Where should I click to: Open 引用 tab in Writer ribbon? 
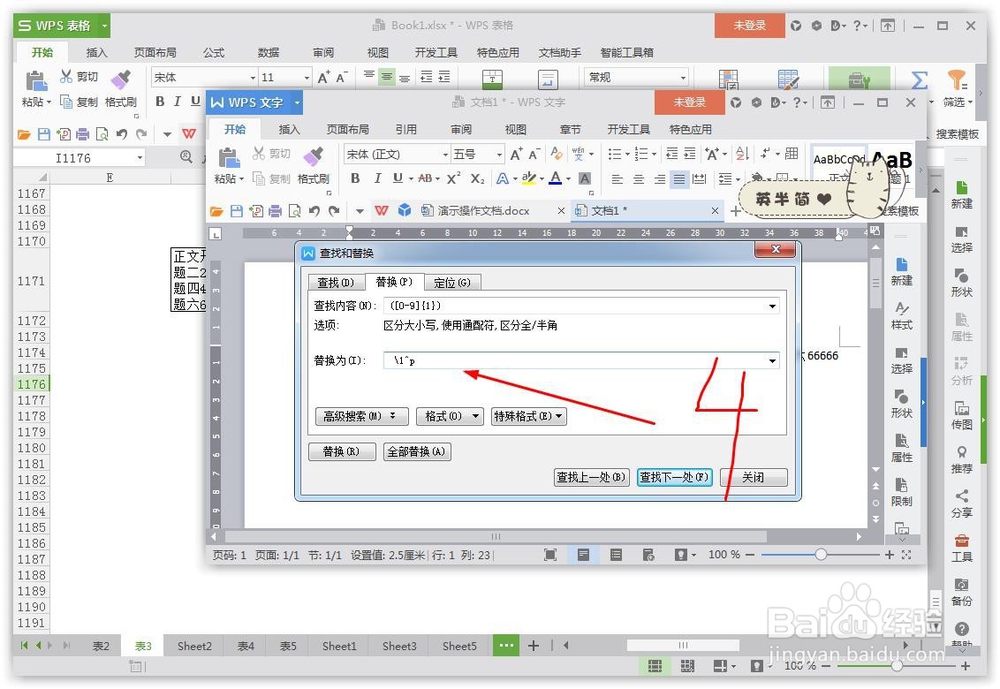pos(406,130)
